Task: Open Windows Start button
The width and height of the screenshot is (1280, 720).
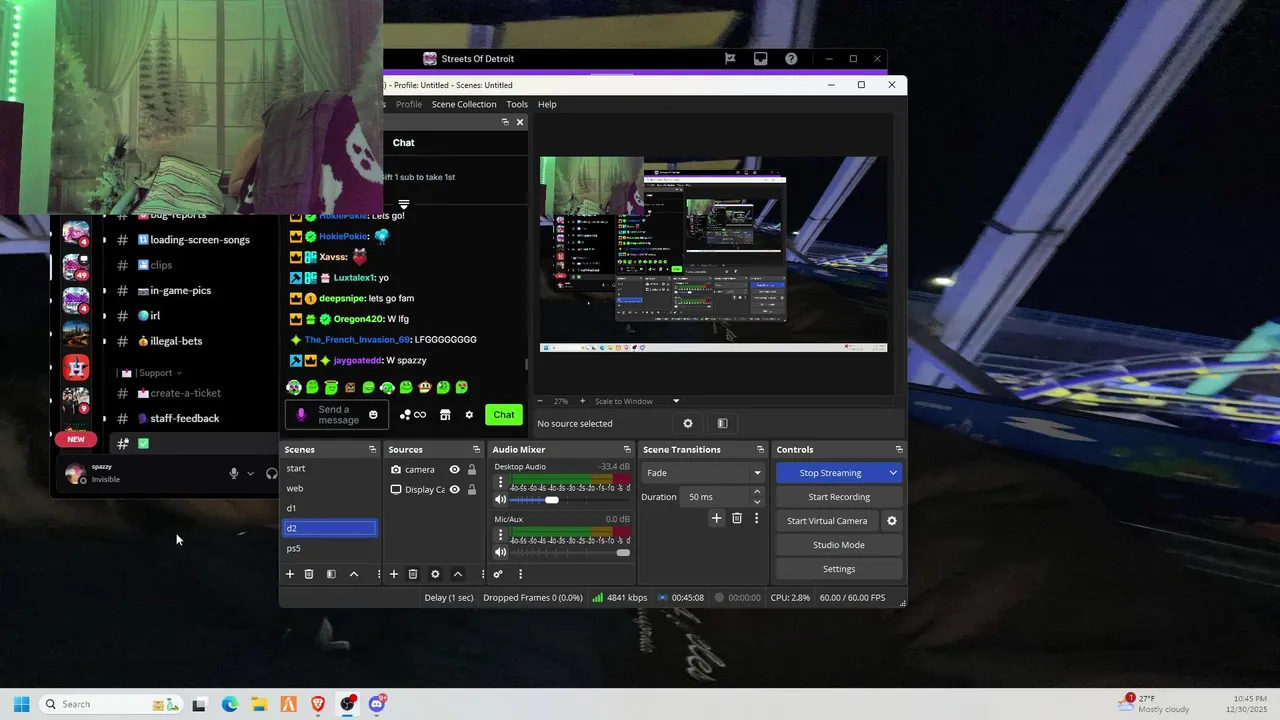Action: tap(21, 704)
